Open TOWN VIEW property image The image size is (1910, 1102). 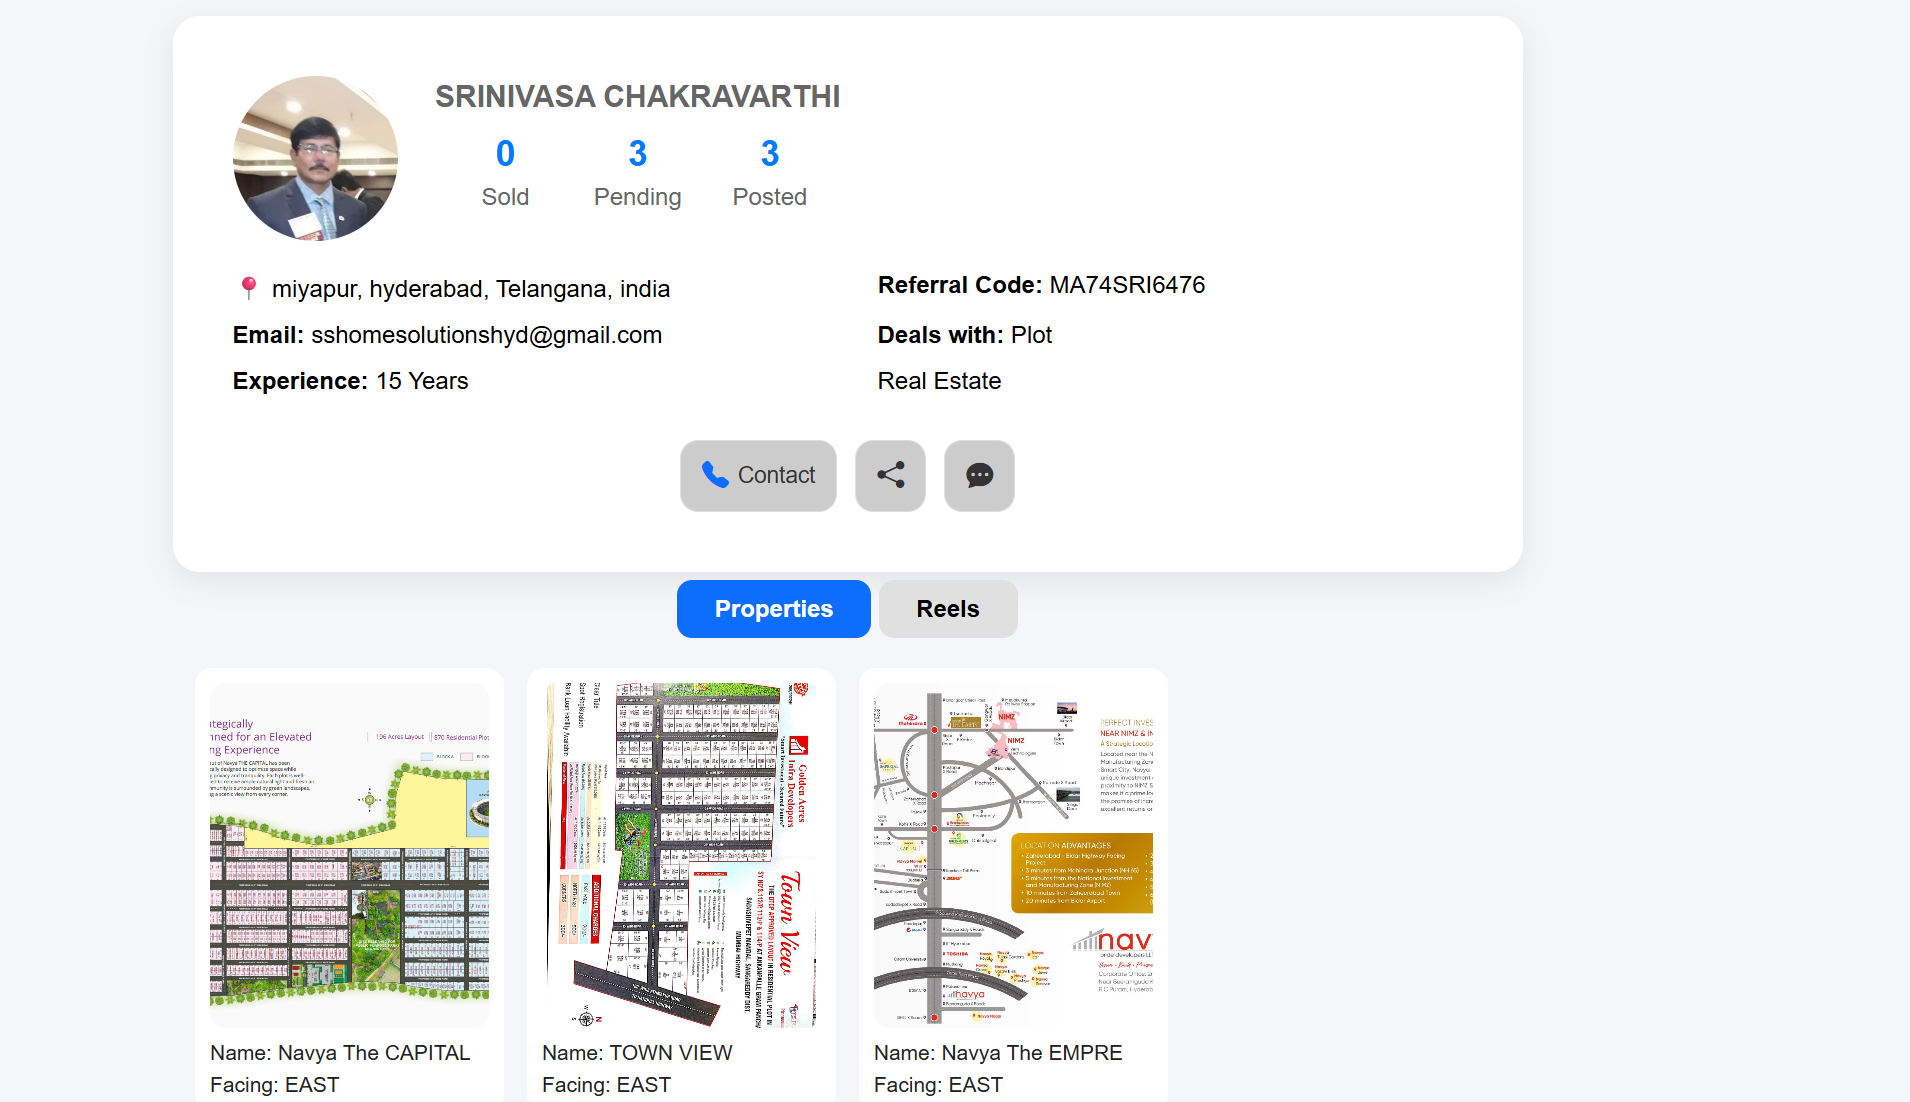pyautogui.click(x=681, y=855)
